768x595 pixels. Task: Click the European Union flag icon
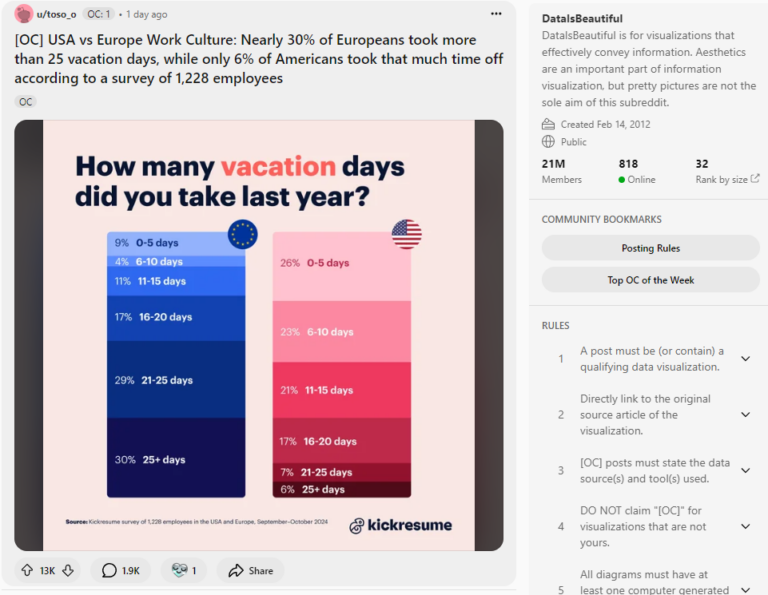coord(242,234)
